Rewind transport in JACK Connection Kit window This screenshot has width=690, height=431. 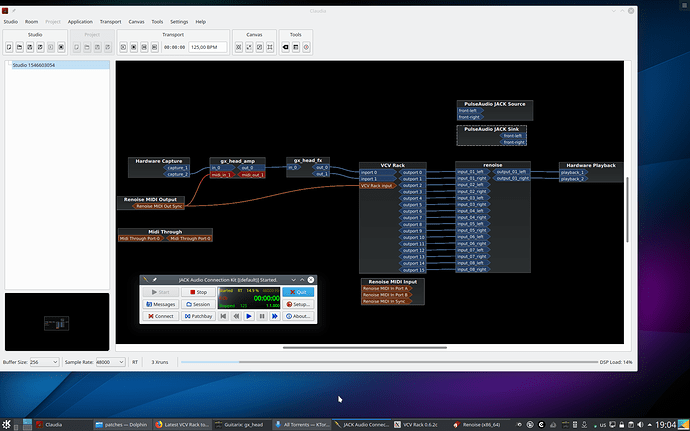tap(223, 316)
